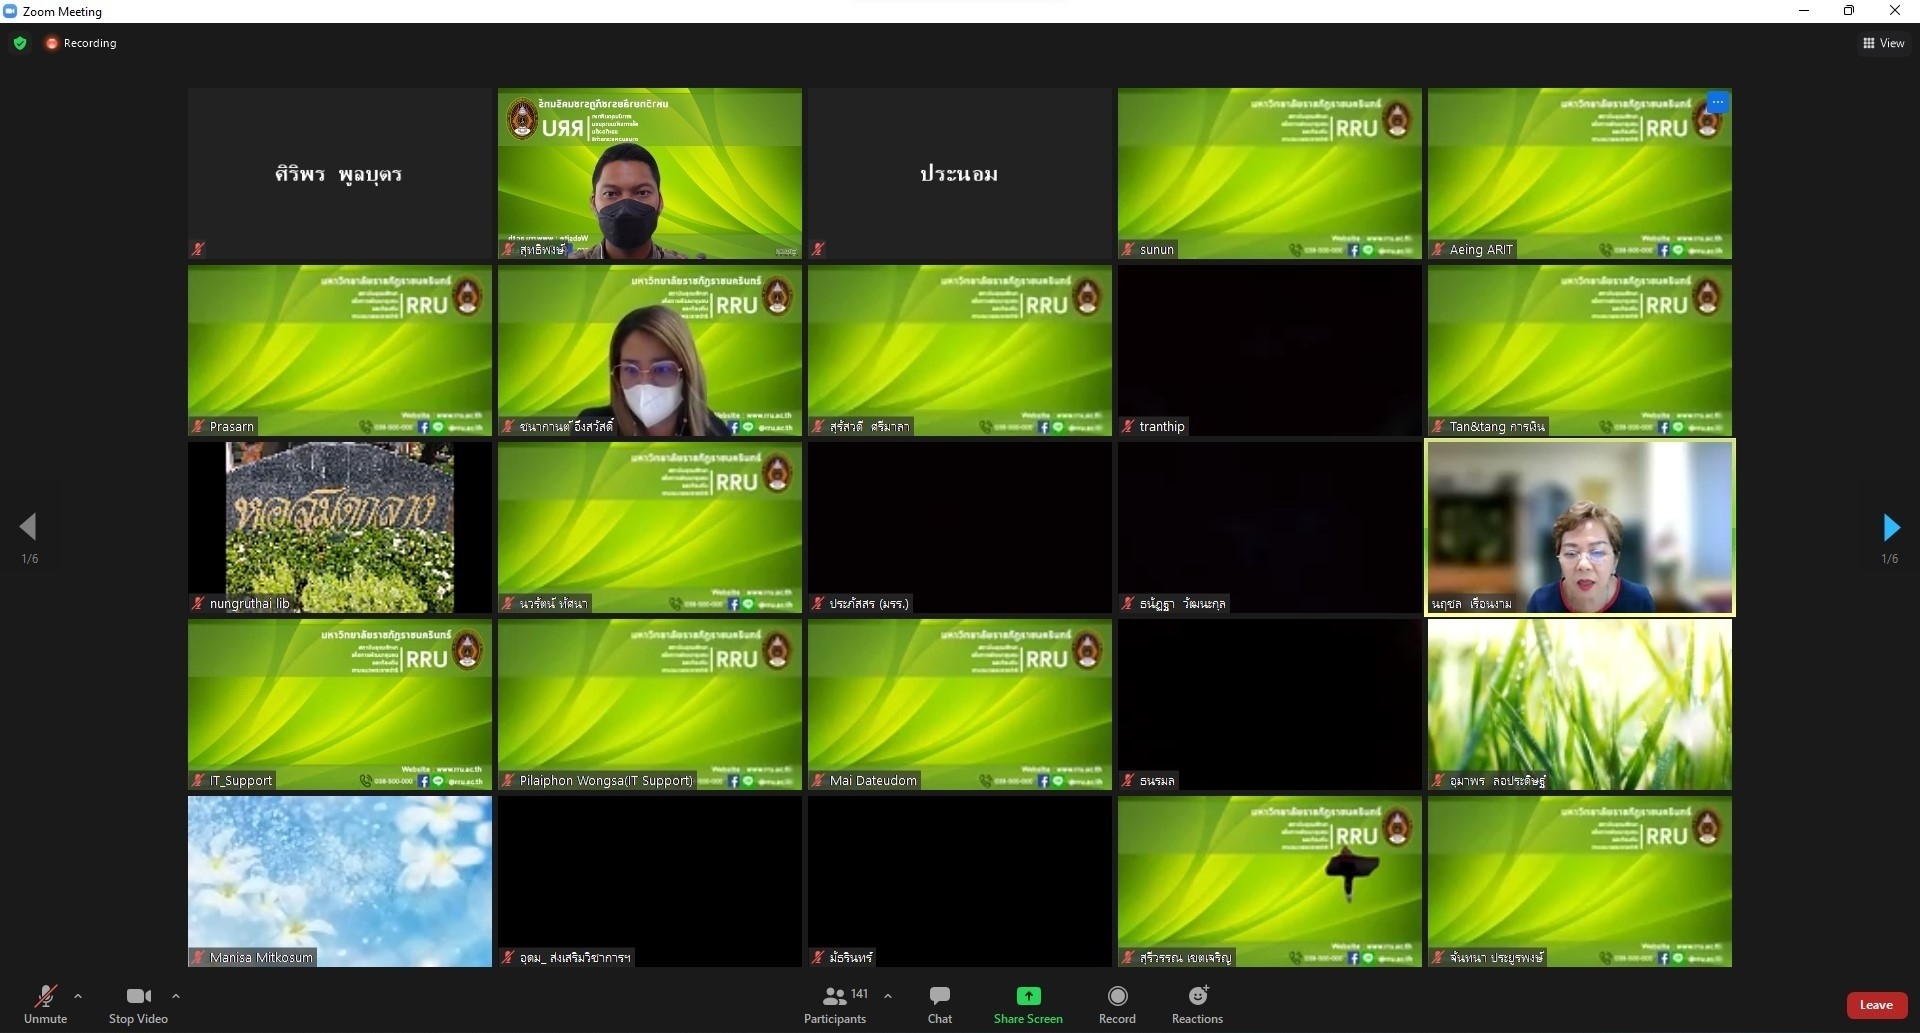Click muted mic icon on tranthip tile
Image resolution: width=1920 pixels, height=1033 pixels.
(x=1128, y=427)
